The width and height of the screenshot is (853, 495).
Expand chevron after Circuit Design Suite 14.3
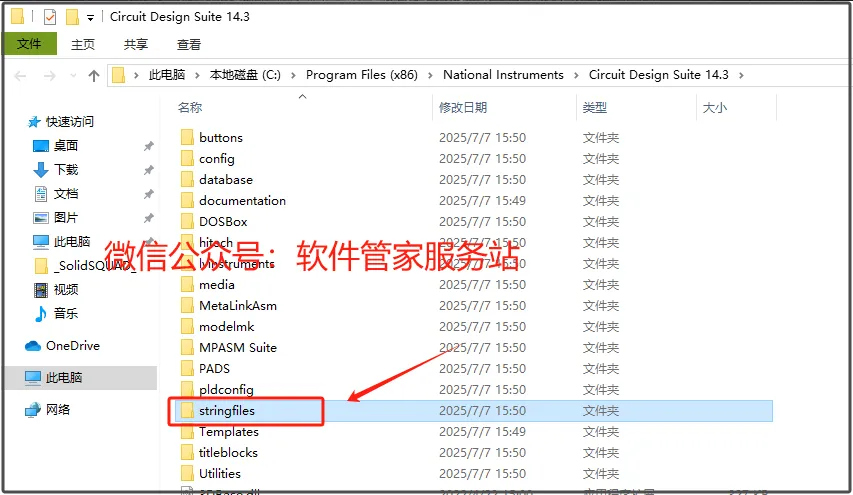tap(741, 76)
